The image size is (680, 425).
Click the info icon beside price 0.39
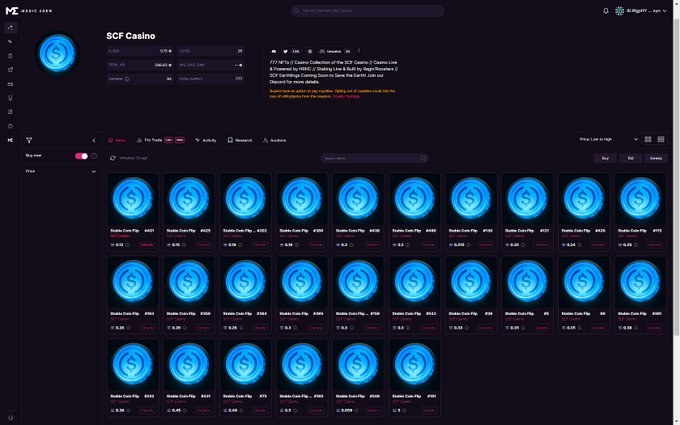128,410
